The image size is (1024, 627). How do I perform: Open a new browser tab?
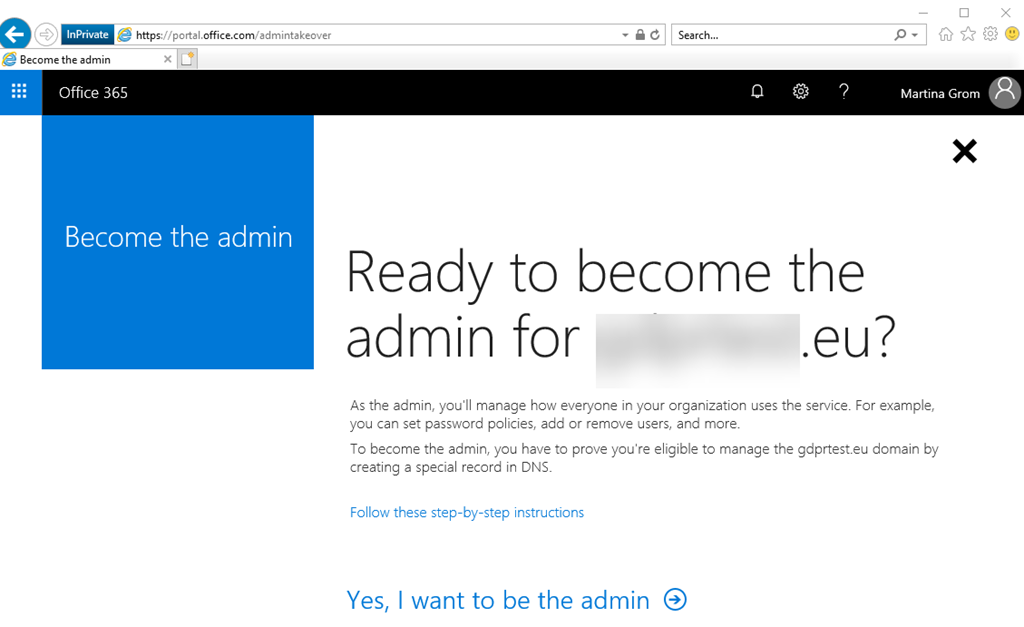tap(188, 60)
